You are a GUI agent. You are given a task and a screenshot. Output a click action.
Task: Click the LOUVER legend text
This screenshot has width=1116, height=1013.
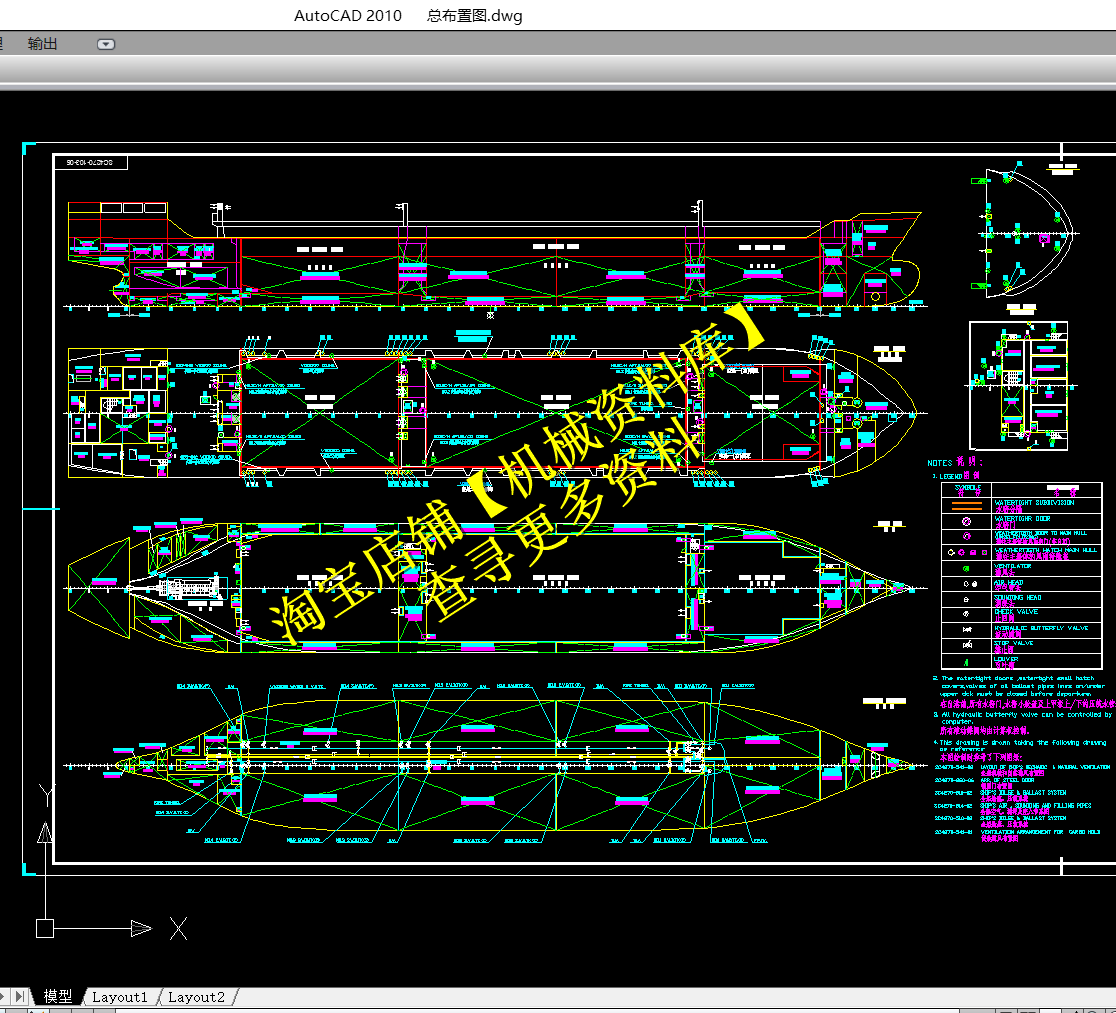click(x=1006, y=659)
